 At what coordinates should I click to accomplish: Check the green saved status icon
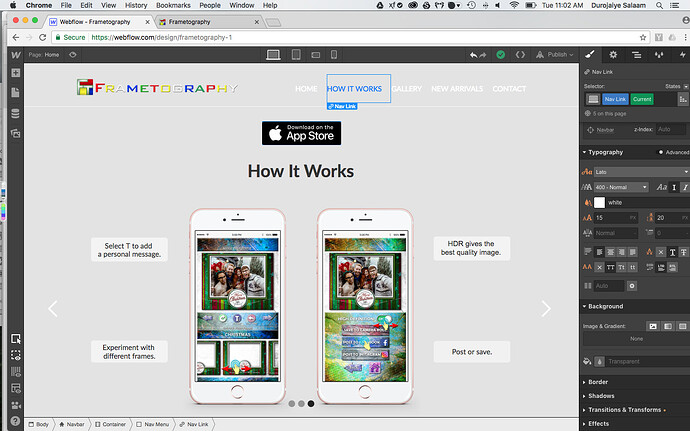click(x=501, y=55)
